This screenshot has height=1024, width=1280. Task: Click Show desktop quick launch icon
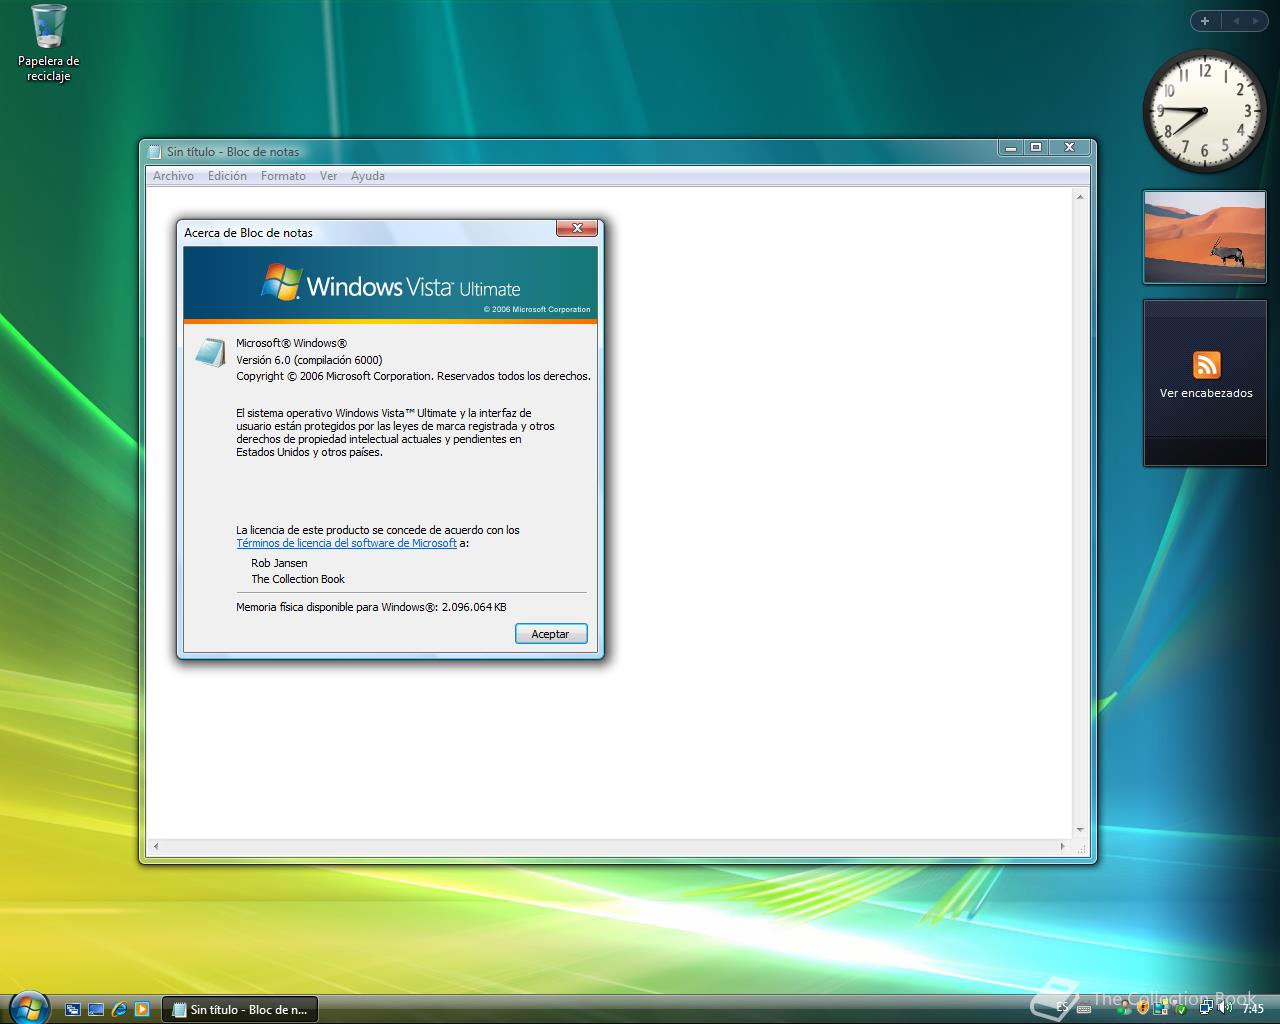[x=96, y=1009]
